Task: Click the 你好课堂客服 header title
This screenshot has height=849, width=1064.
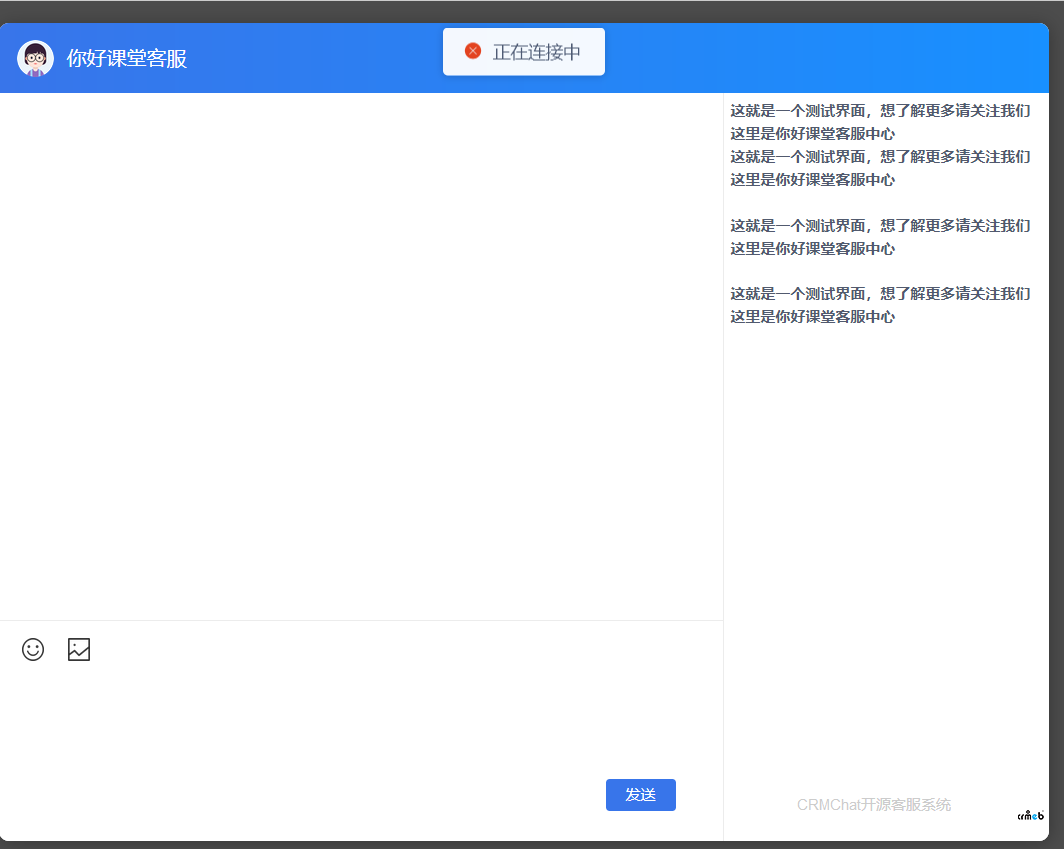Action: click(127, 58)
